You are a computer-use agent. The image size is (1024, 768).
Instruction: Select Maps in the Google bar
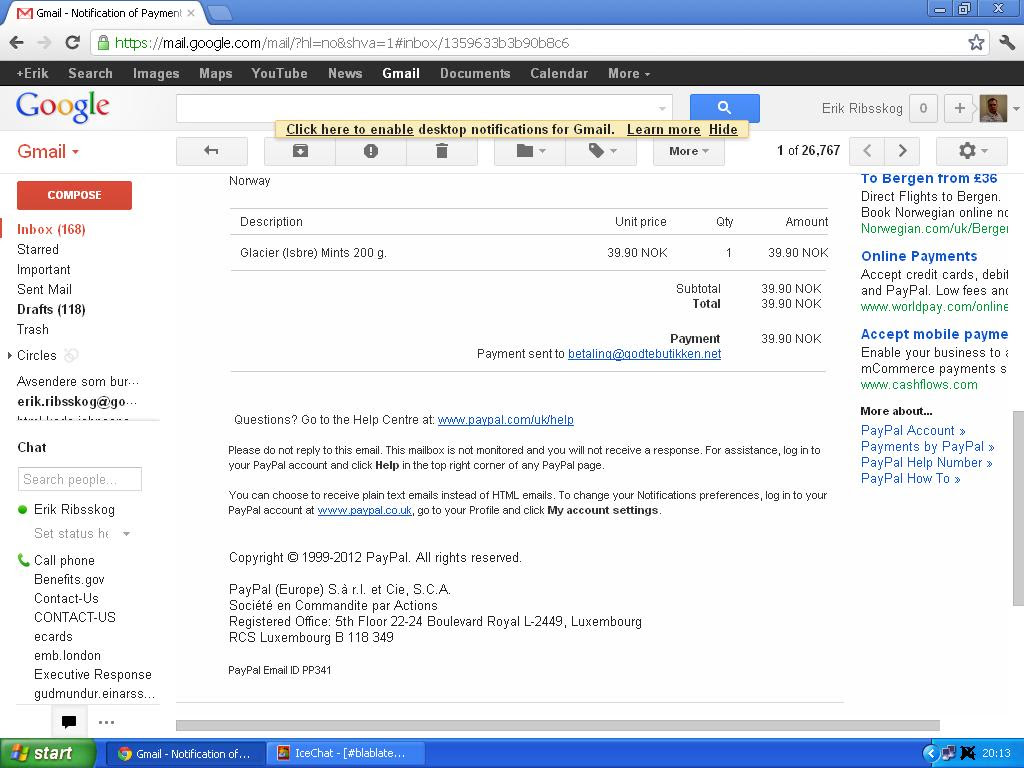point(216,73)
